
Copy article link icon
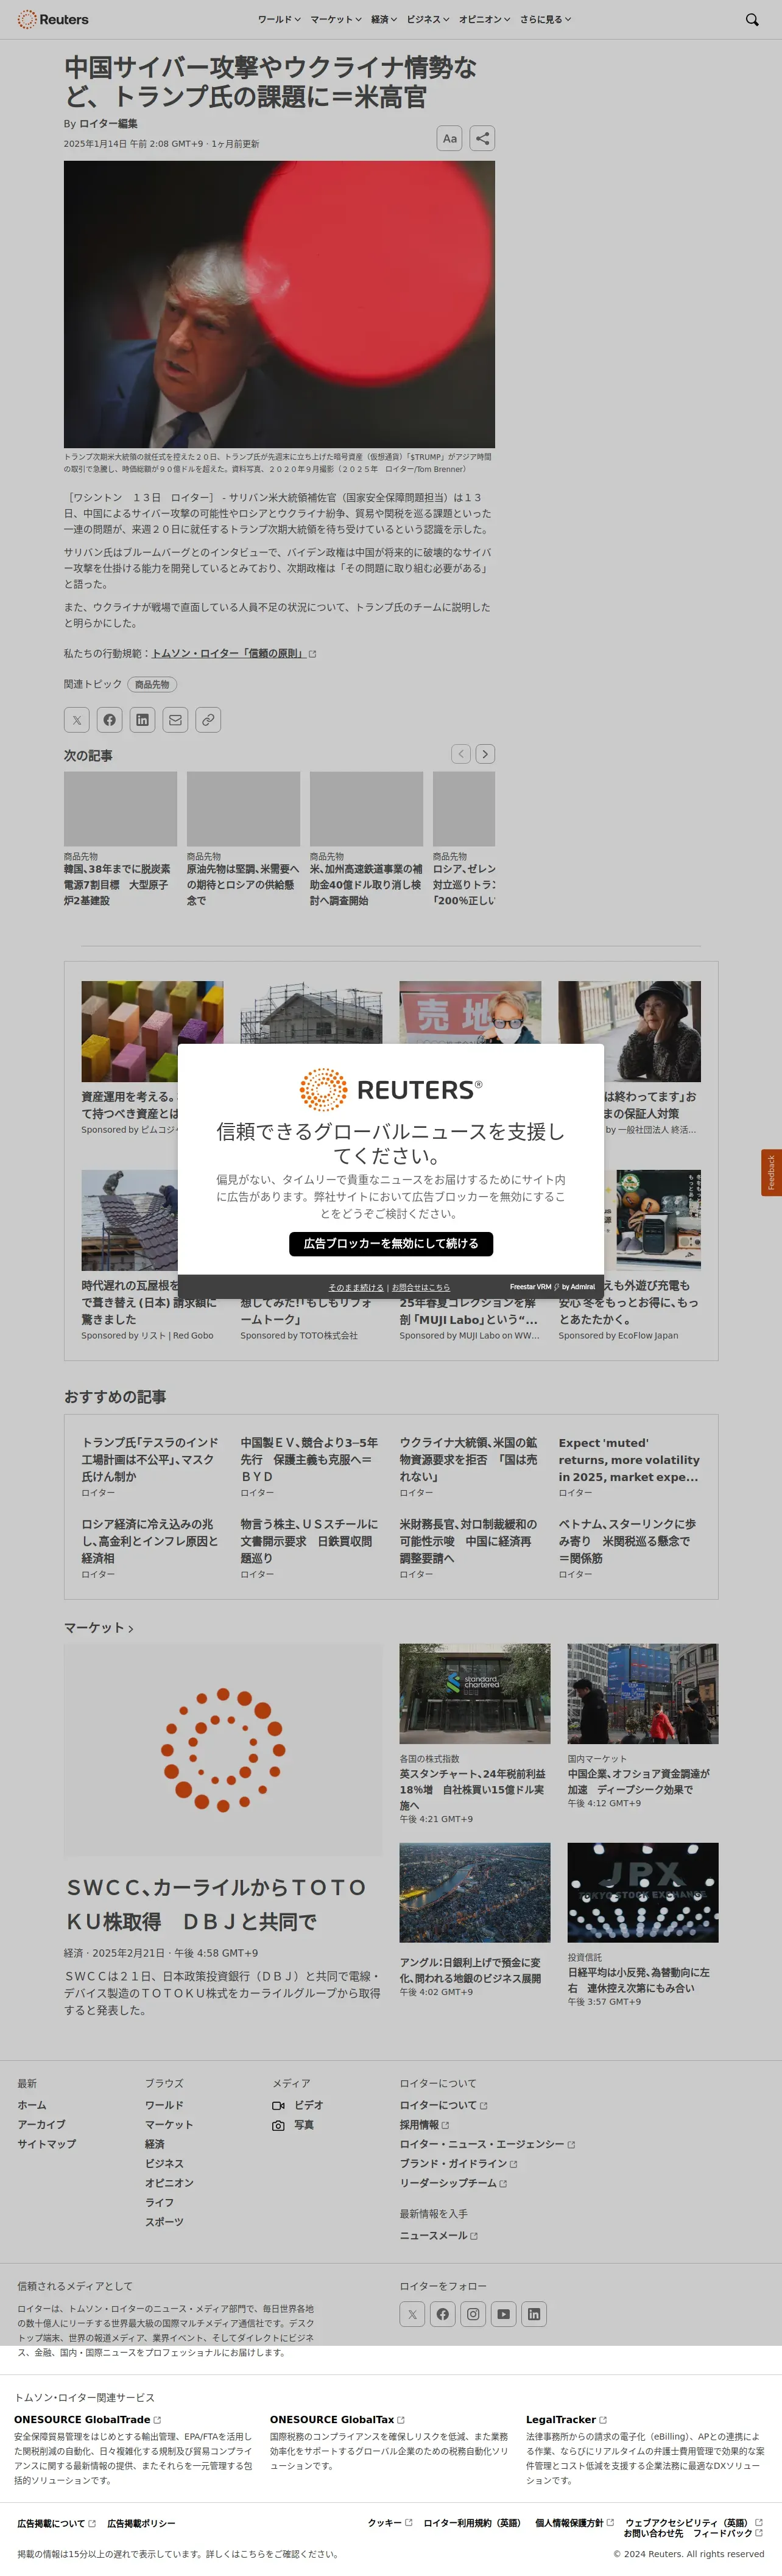208,720
